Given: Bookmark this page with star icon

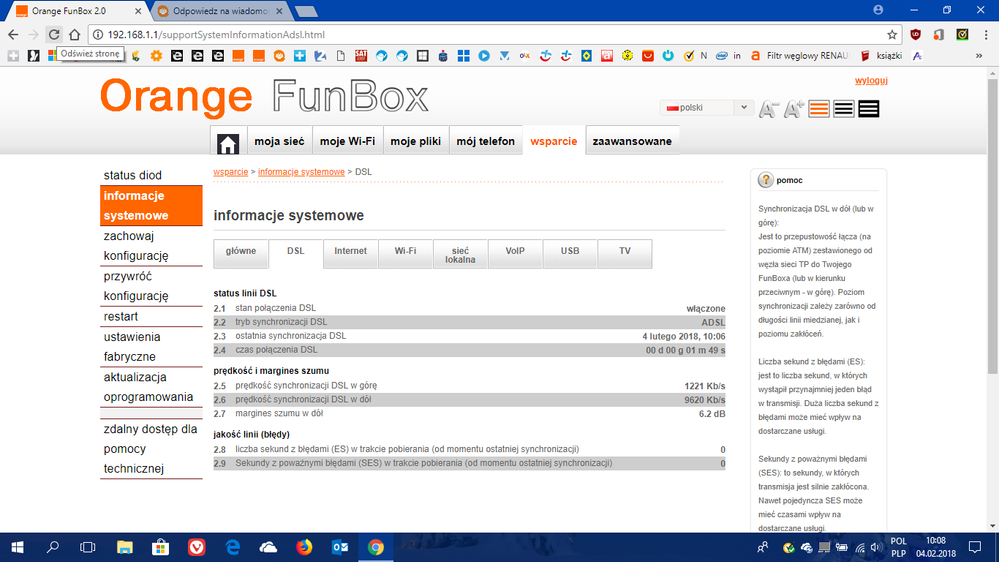Looking at the screenshot, I should [x=892, y=34].
